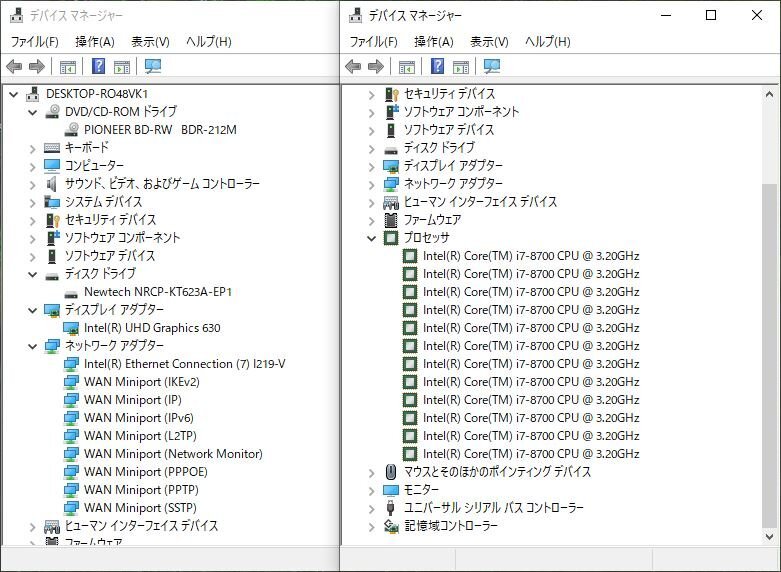Viewport: 781px width, 572px height.
Task: Select WAN Miniport (Network Monitor) text
Action: [x=173, y=454]
